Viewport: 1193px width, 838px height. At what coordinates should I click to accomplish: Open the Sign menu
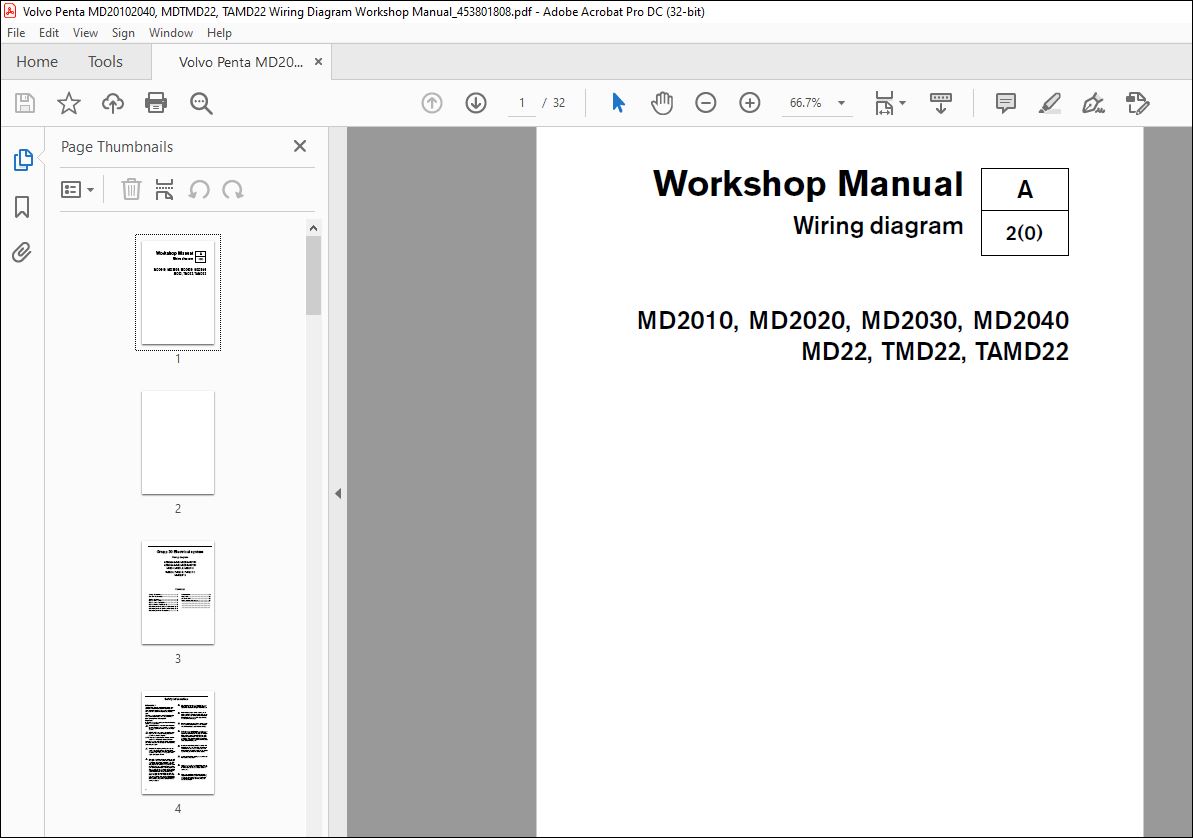(122, 33)
